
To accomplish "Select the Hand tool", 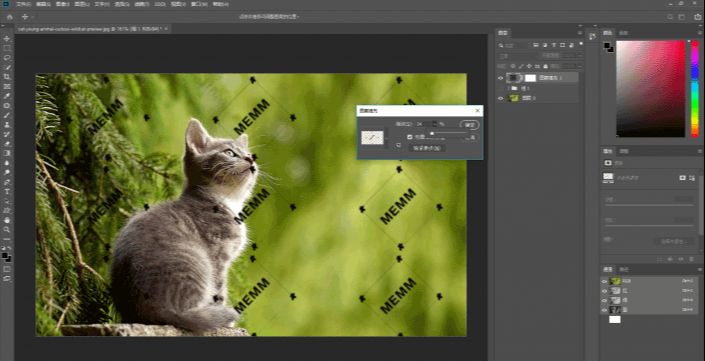I will [7, 220].
